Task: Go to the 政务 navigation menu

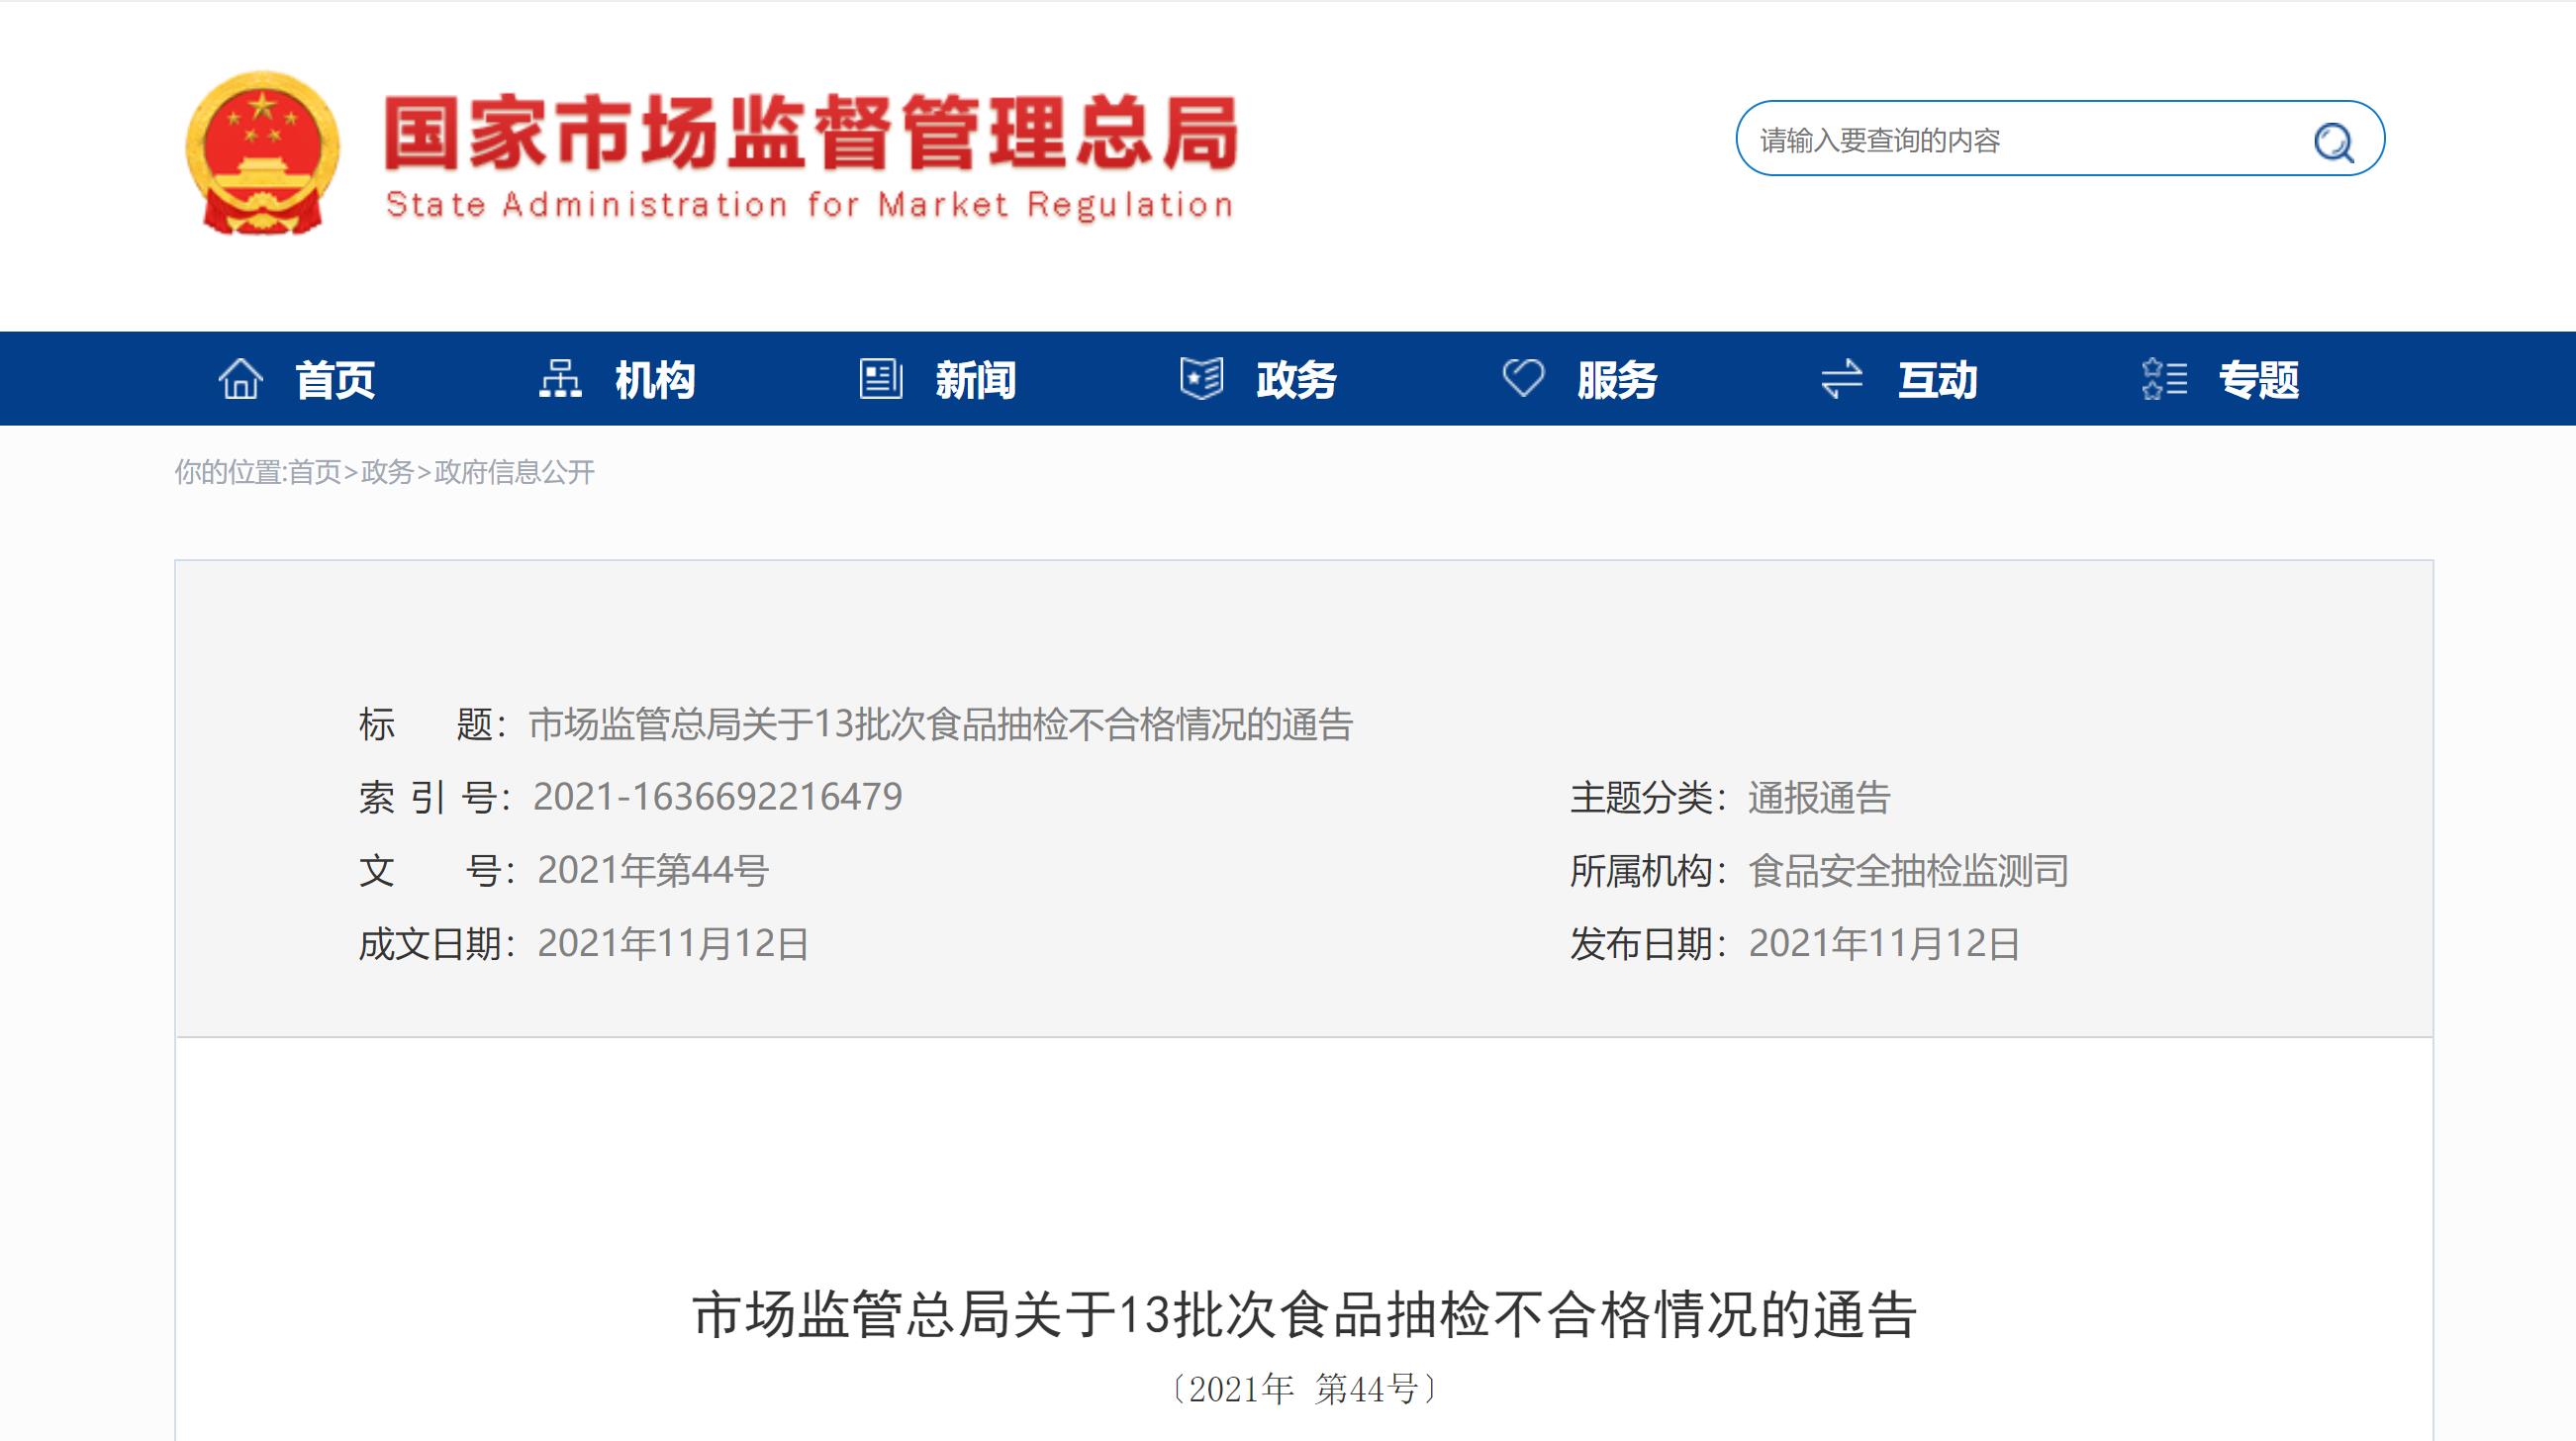Action: [1297, 380]
